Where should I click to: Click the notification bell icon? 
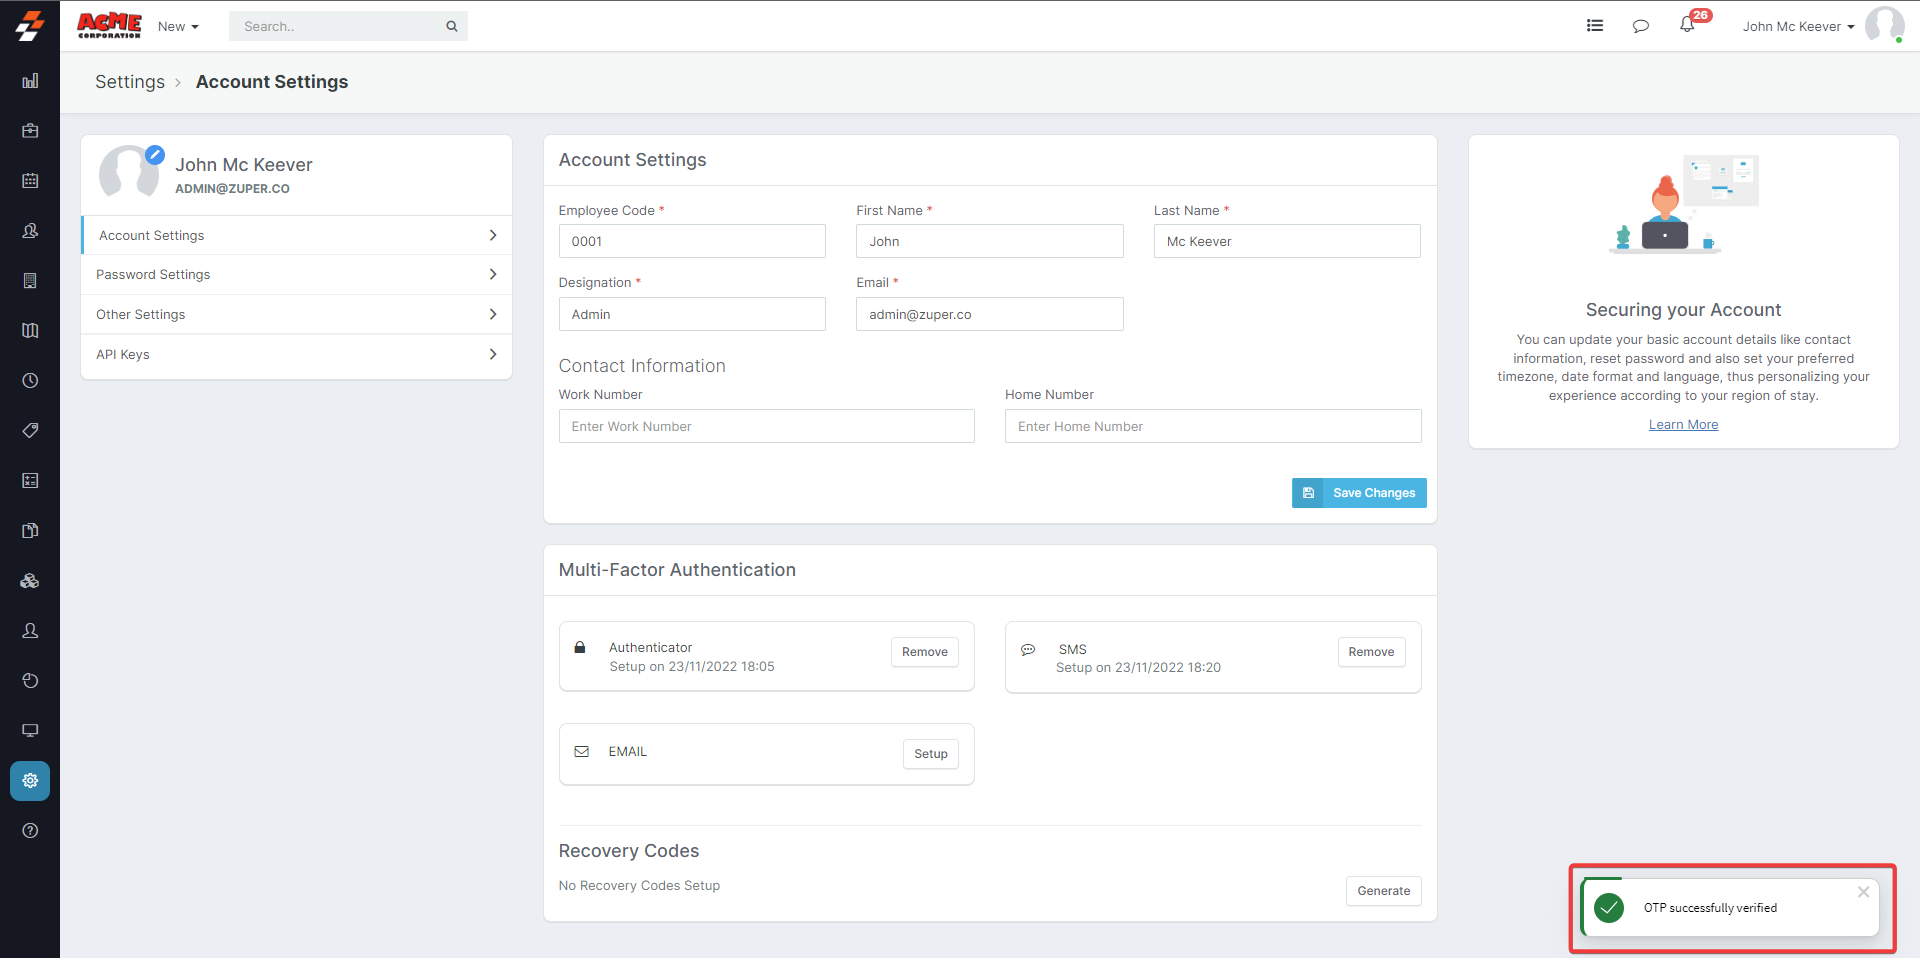[1687, 26]
